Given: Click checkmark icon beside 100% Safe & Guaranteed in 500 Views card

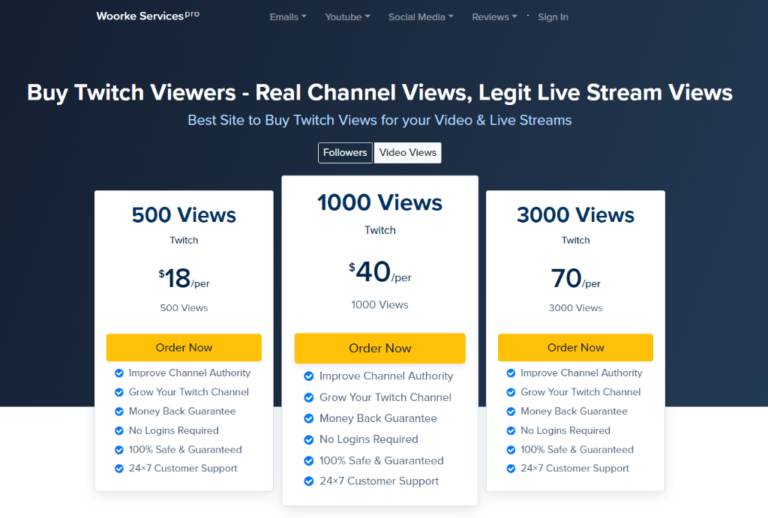Looking at the screenshot, I should pyautogui.click(x=119, y=450).
